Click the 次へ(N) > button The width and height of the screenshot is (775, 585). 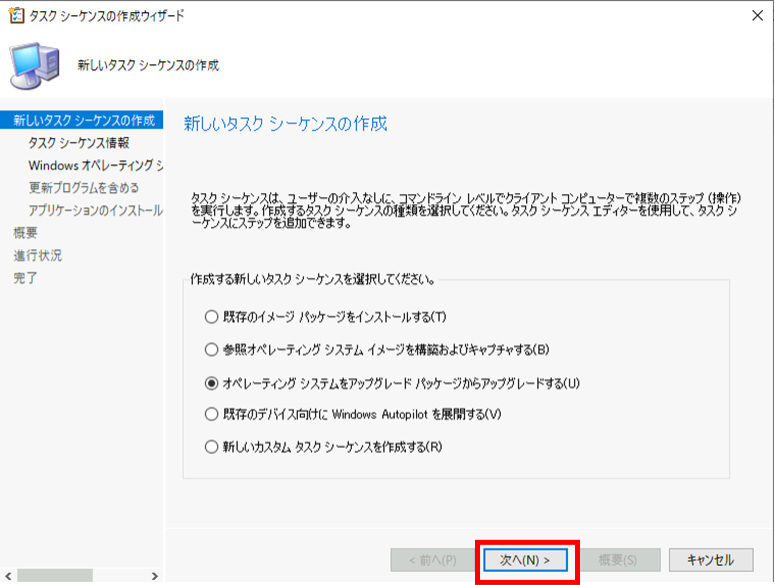click(525, 560)
